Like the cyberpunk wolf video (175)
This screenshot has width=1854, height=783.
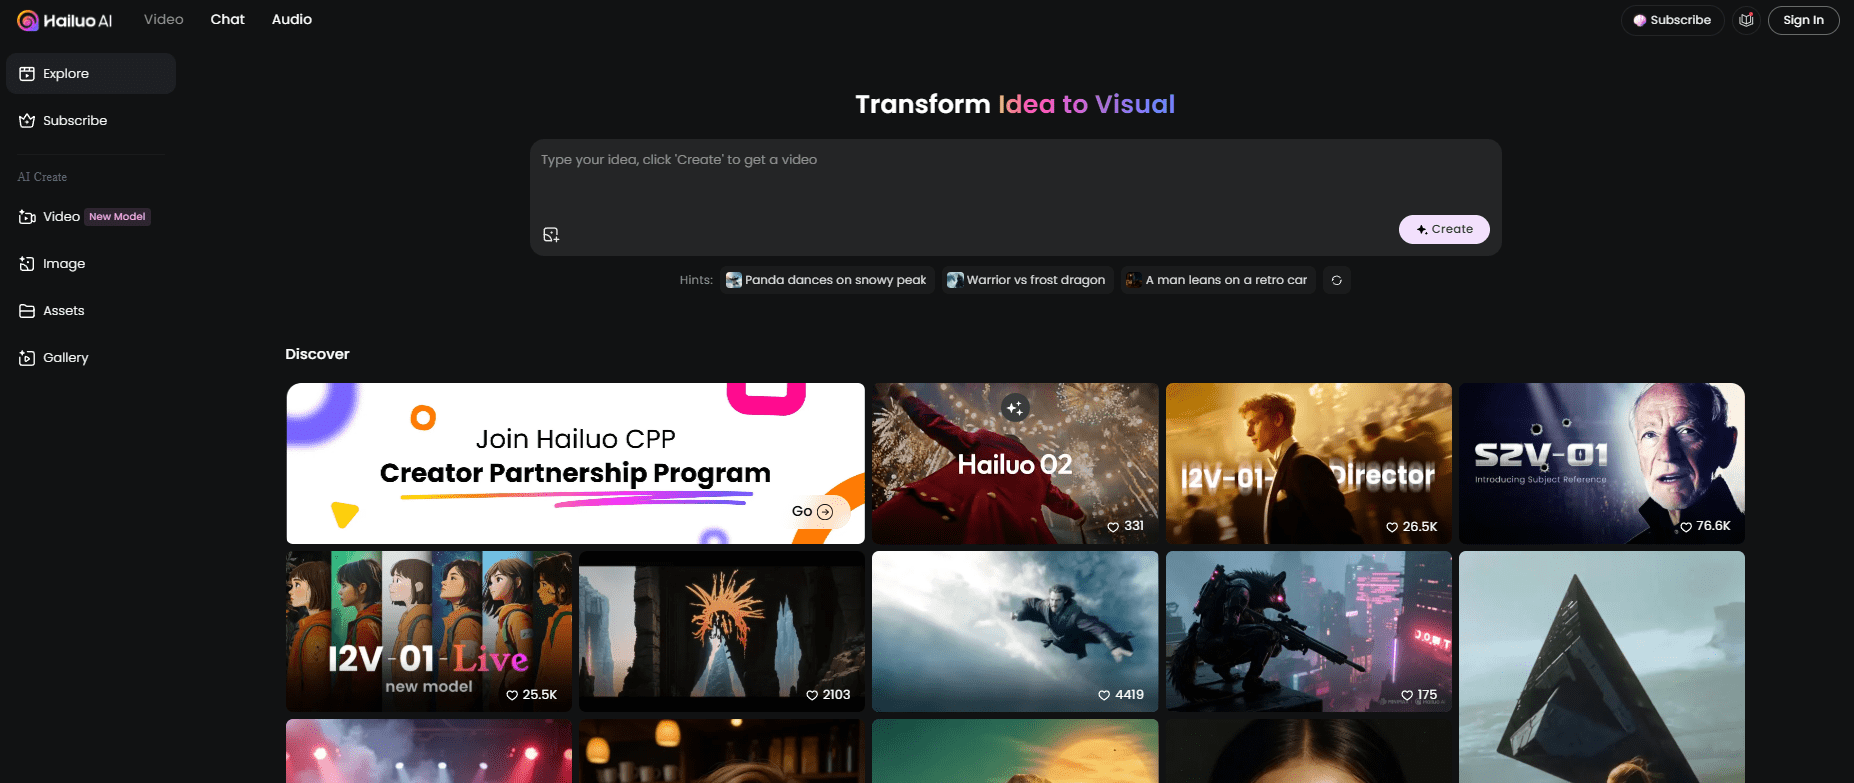1407,695
